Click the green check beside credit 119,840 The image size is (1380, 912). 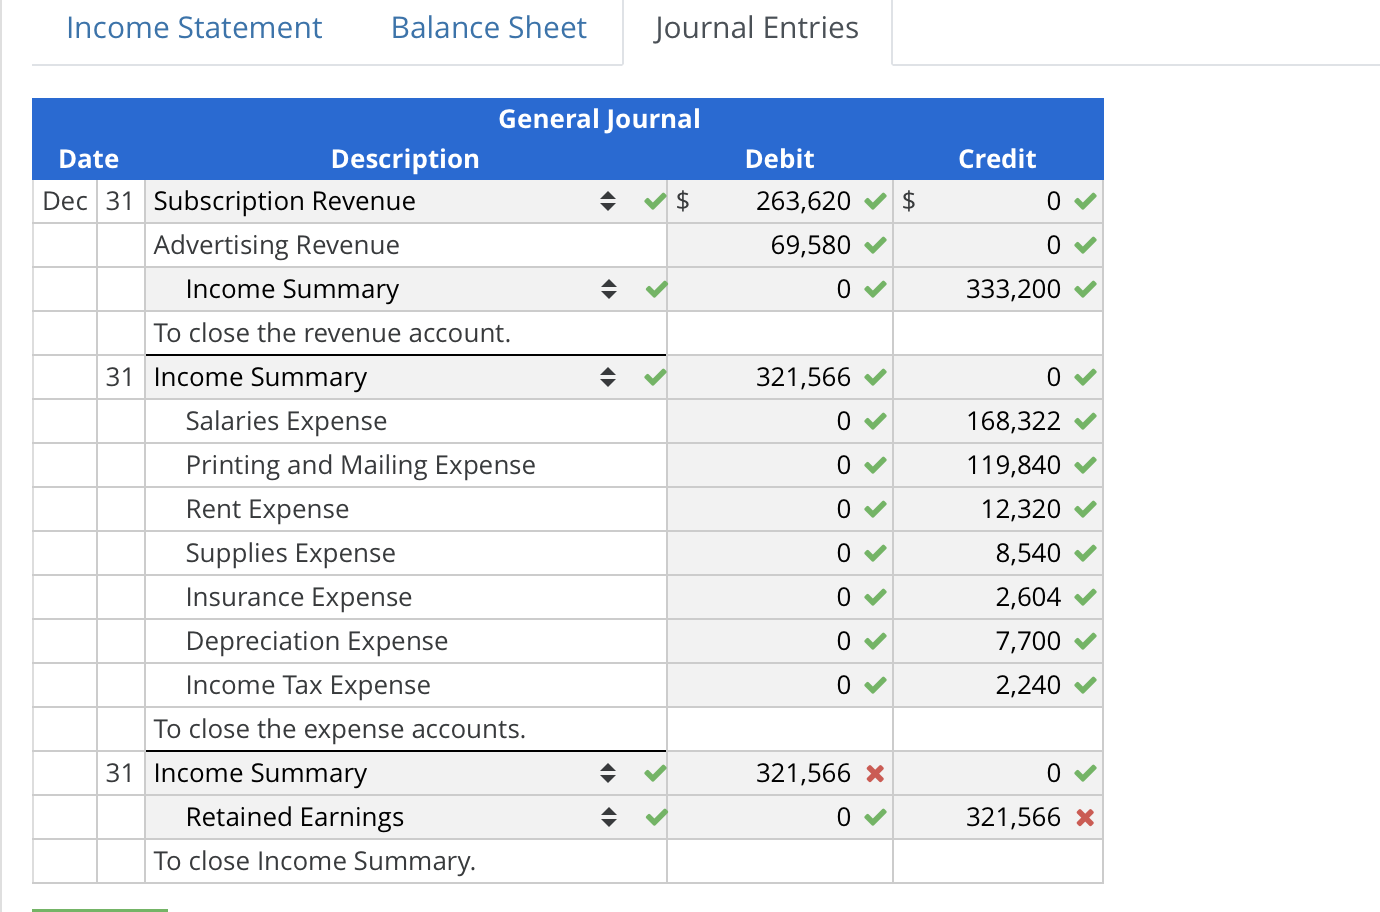point(1085,465)
